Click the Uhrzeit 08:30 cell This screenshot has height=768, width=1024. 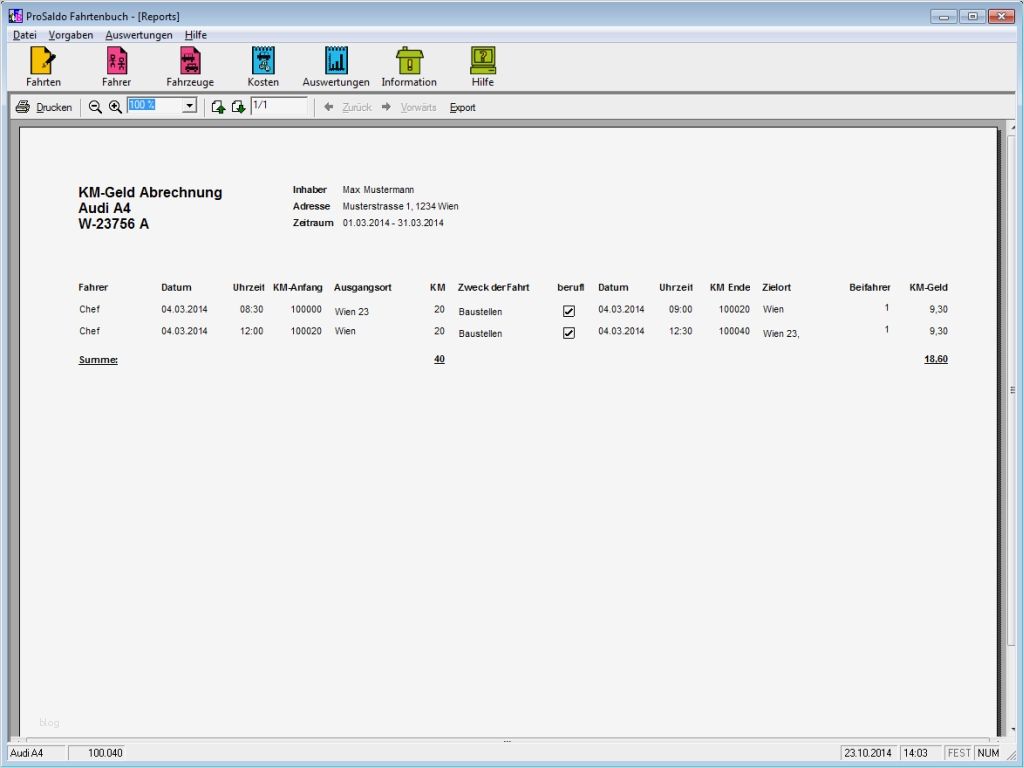coord(251,309)
